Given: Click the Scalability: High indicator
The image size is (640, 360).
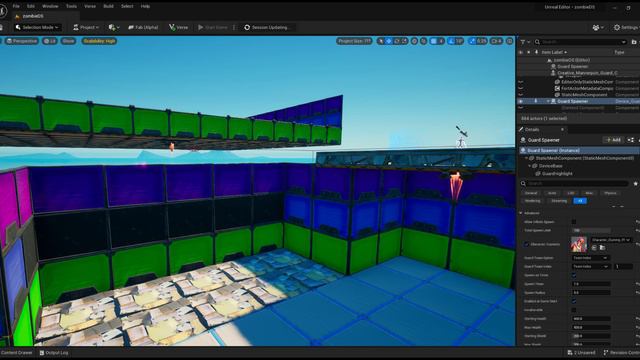Looking at the screenshot, I should [x=99, y=41].
